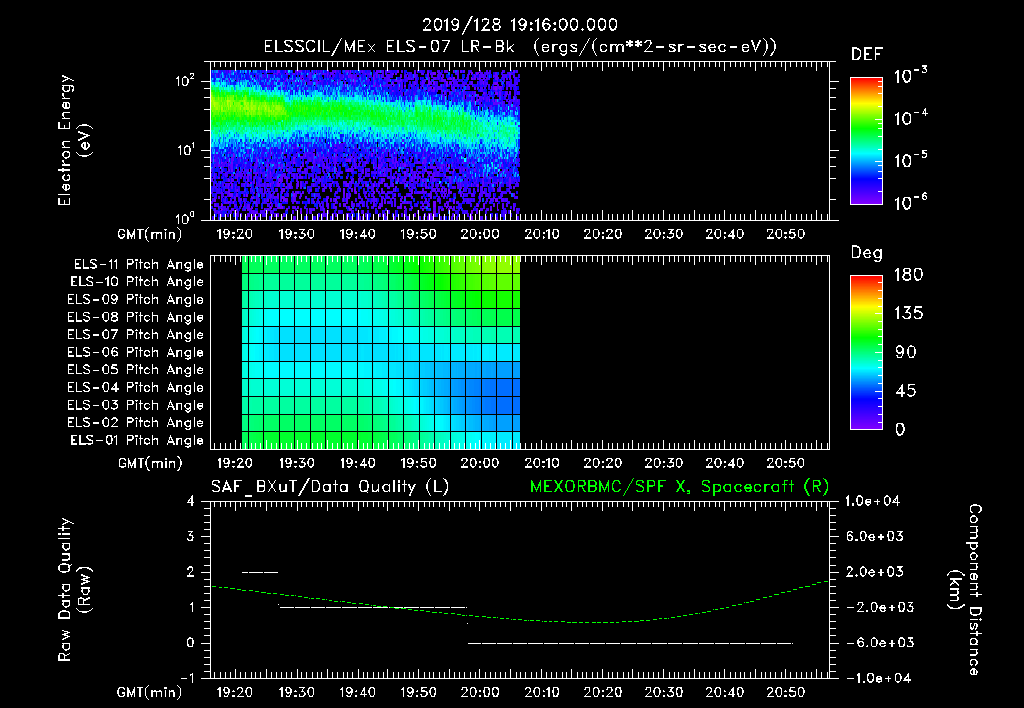This screenshot has width=1024, height=708.
Task: Click the 6.0e+03 tick on distance axis
Action: [x=875, y=536]
